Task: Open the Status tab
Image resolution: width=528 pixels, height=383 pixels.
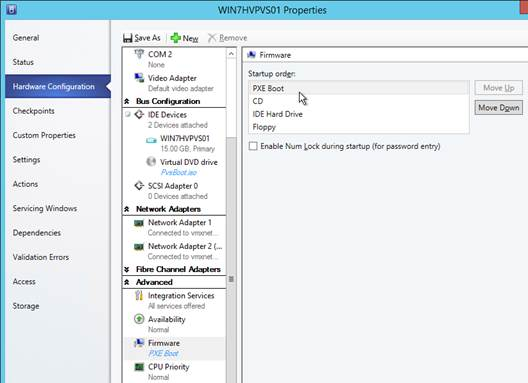Action: (x=23, y=62)
